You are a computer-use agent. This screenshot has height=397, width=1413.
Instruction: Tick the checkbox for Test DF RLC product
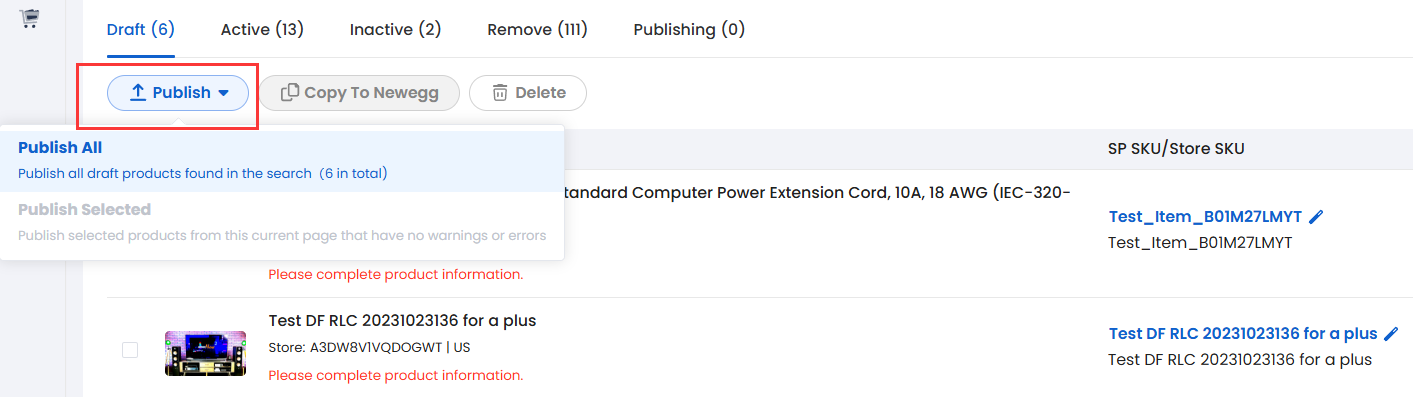coord(130,350)
